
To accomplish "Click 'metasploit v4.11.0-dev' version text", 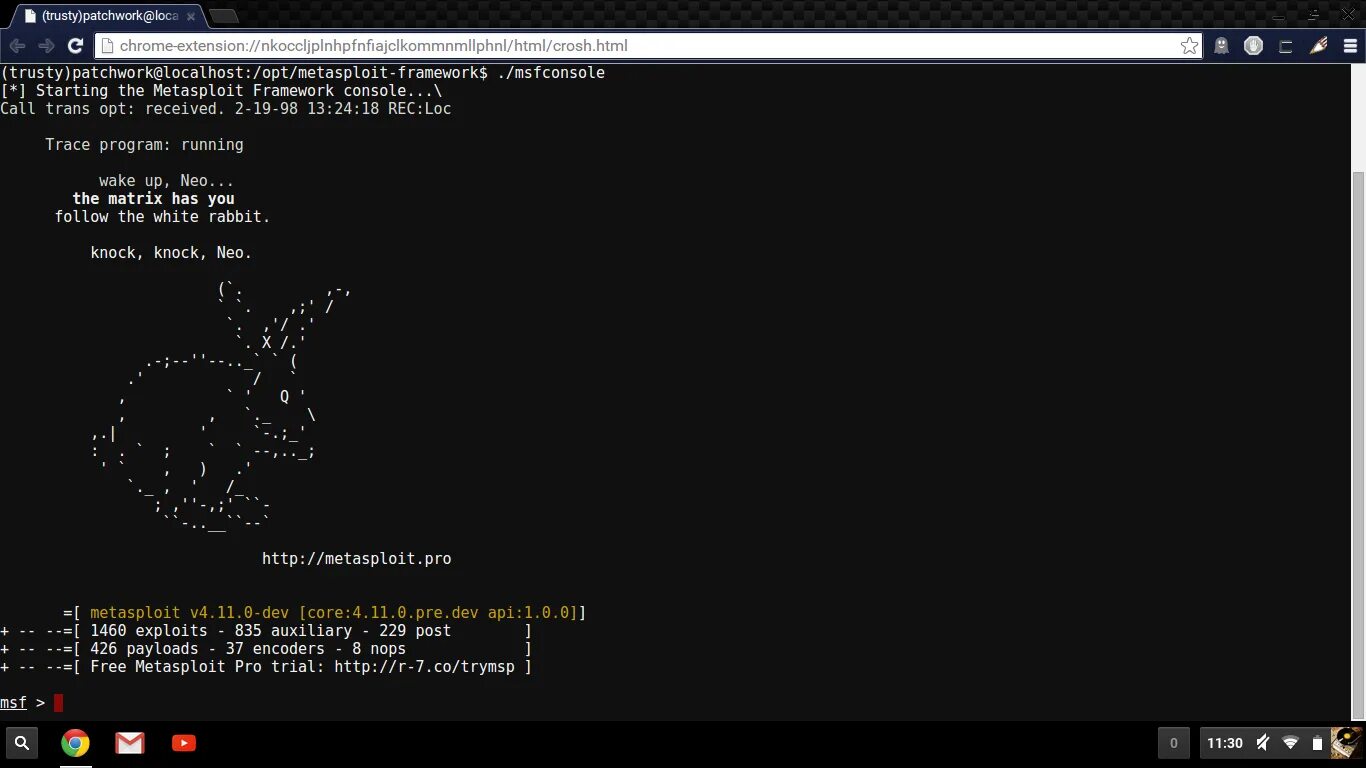I will [190, 613].
